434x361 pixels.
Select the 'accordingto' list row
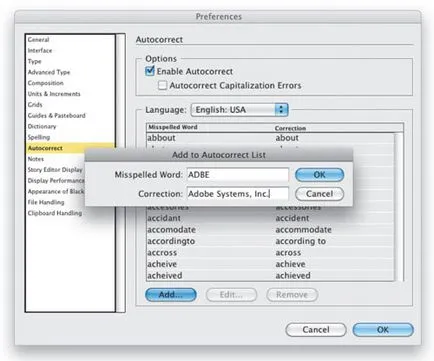pyautogui.click(x=270, y=241)
